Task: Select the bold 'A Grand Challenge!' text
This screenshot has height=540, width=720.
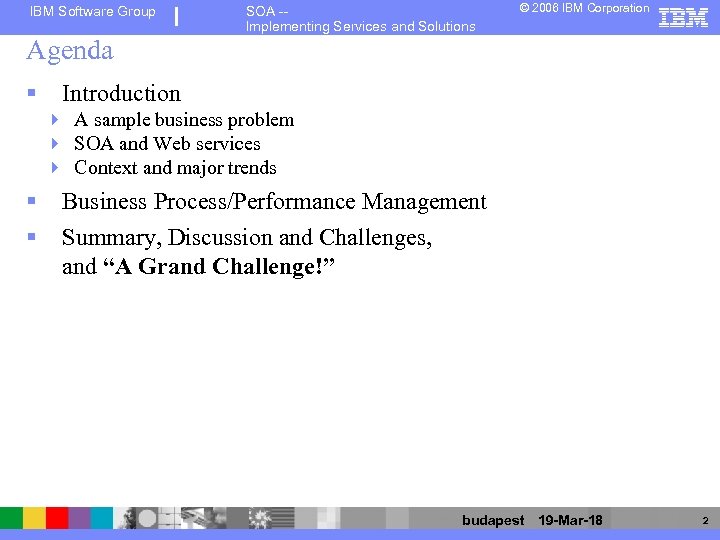Action: 219,267
